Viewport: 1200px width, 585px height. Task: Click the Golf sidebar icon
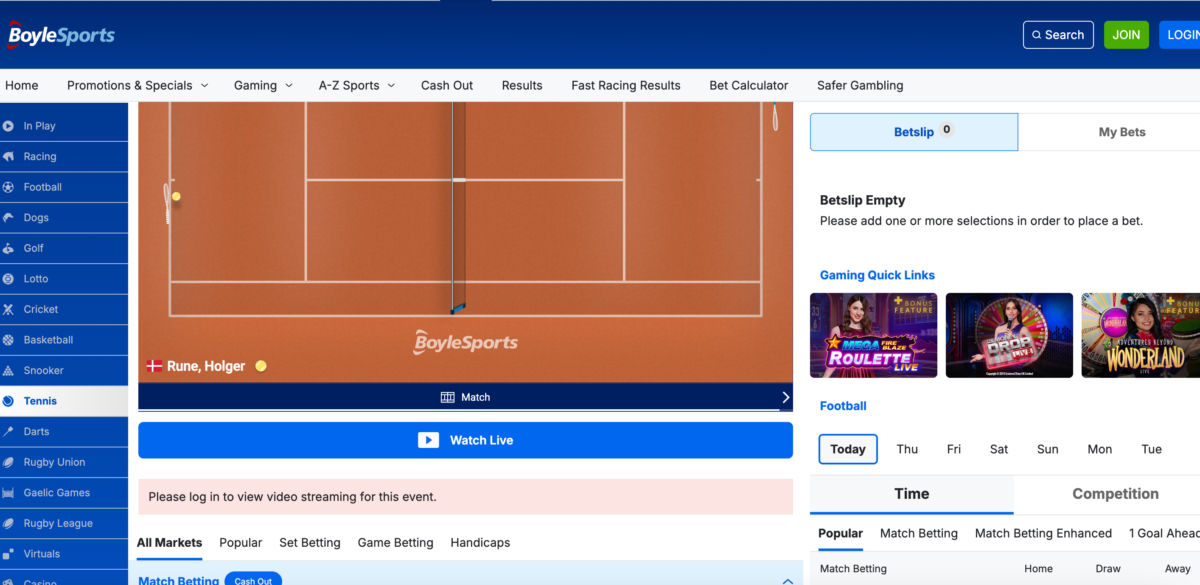click(9, 248)
